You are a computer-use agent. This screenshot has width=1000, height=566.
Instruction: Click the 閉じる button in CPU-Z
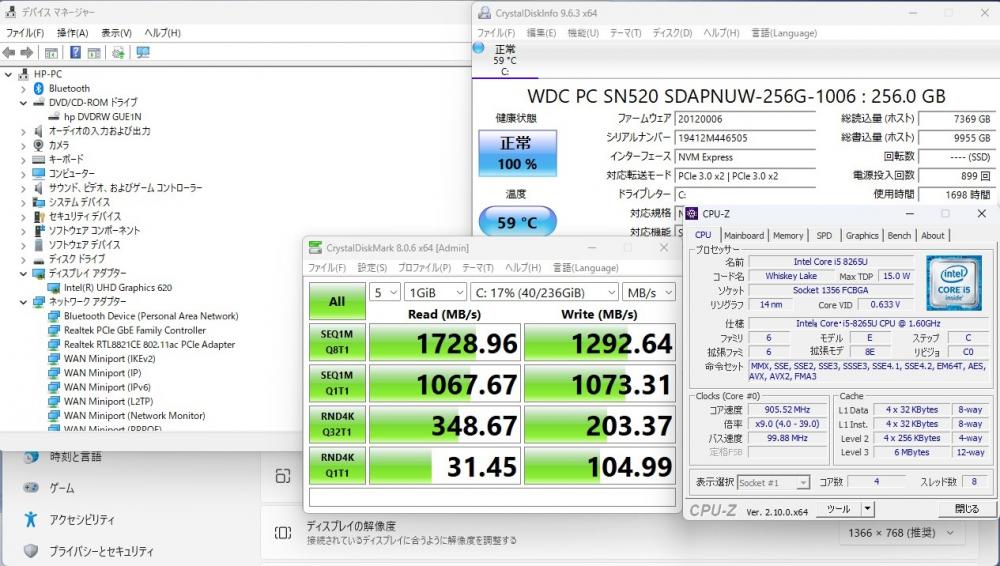[966, 509]
